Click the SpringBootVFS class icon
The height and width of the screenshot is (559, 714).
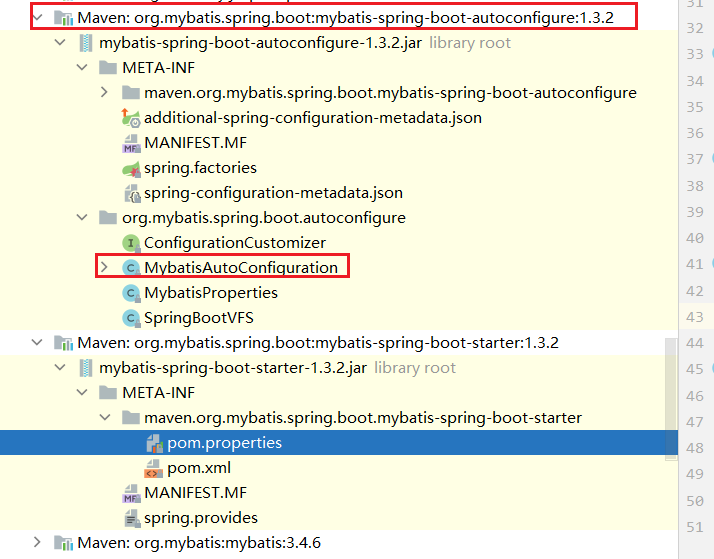pos(131,318)
